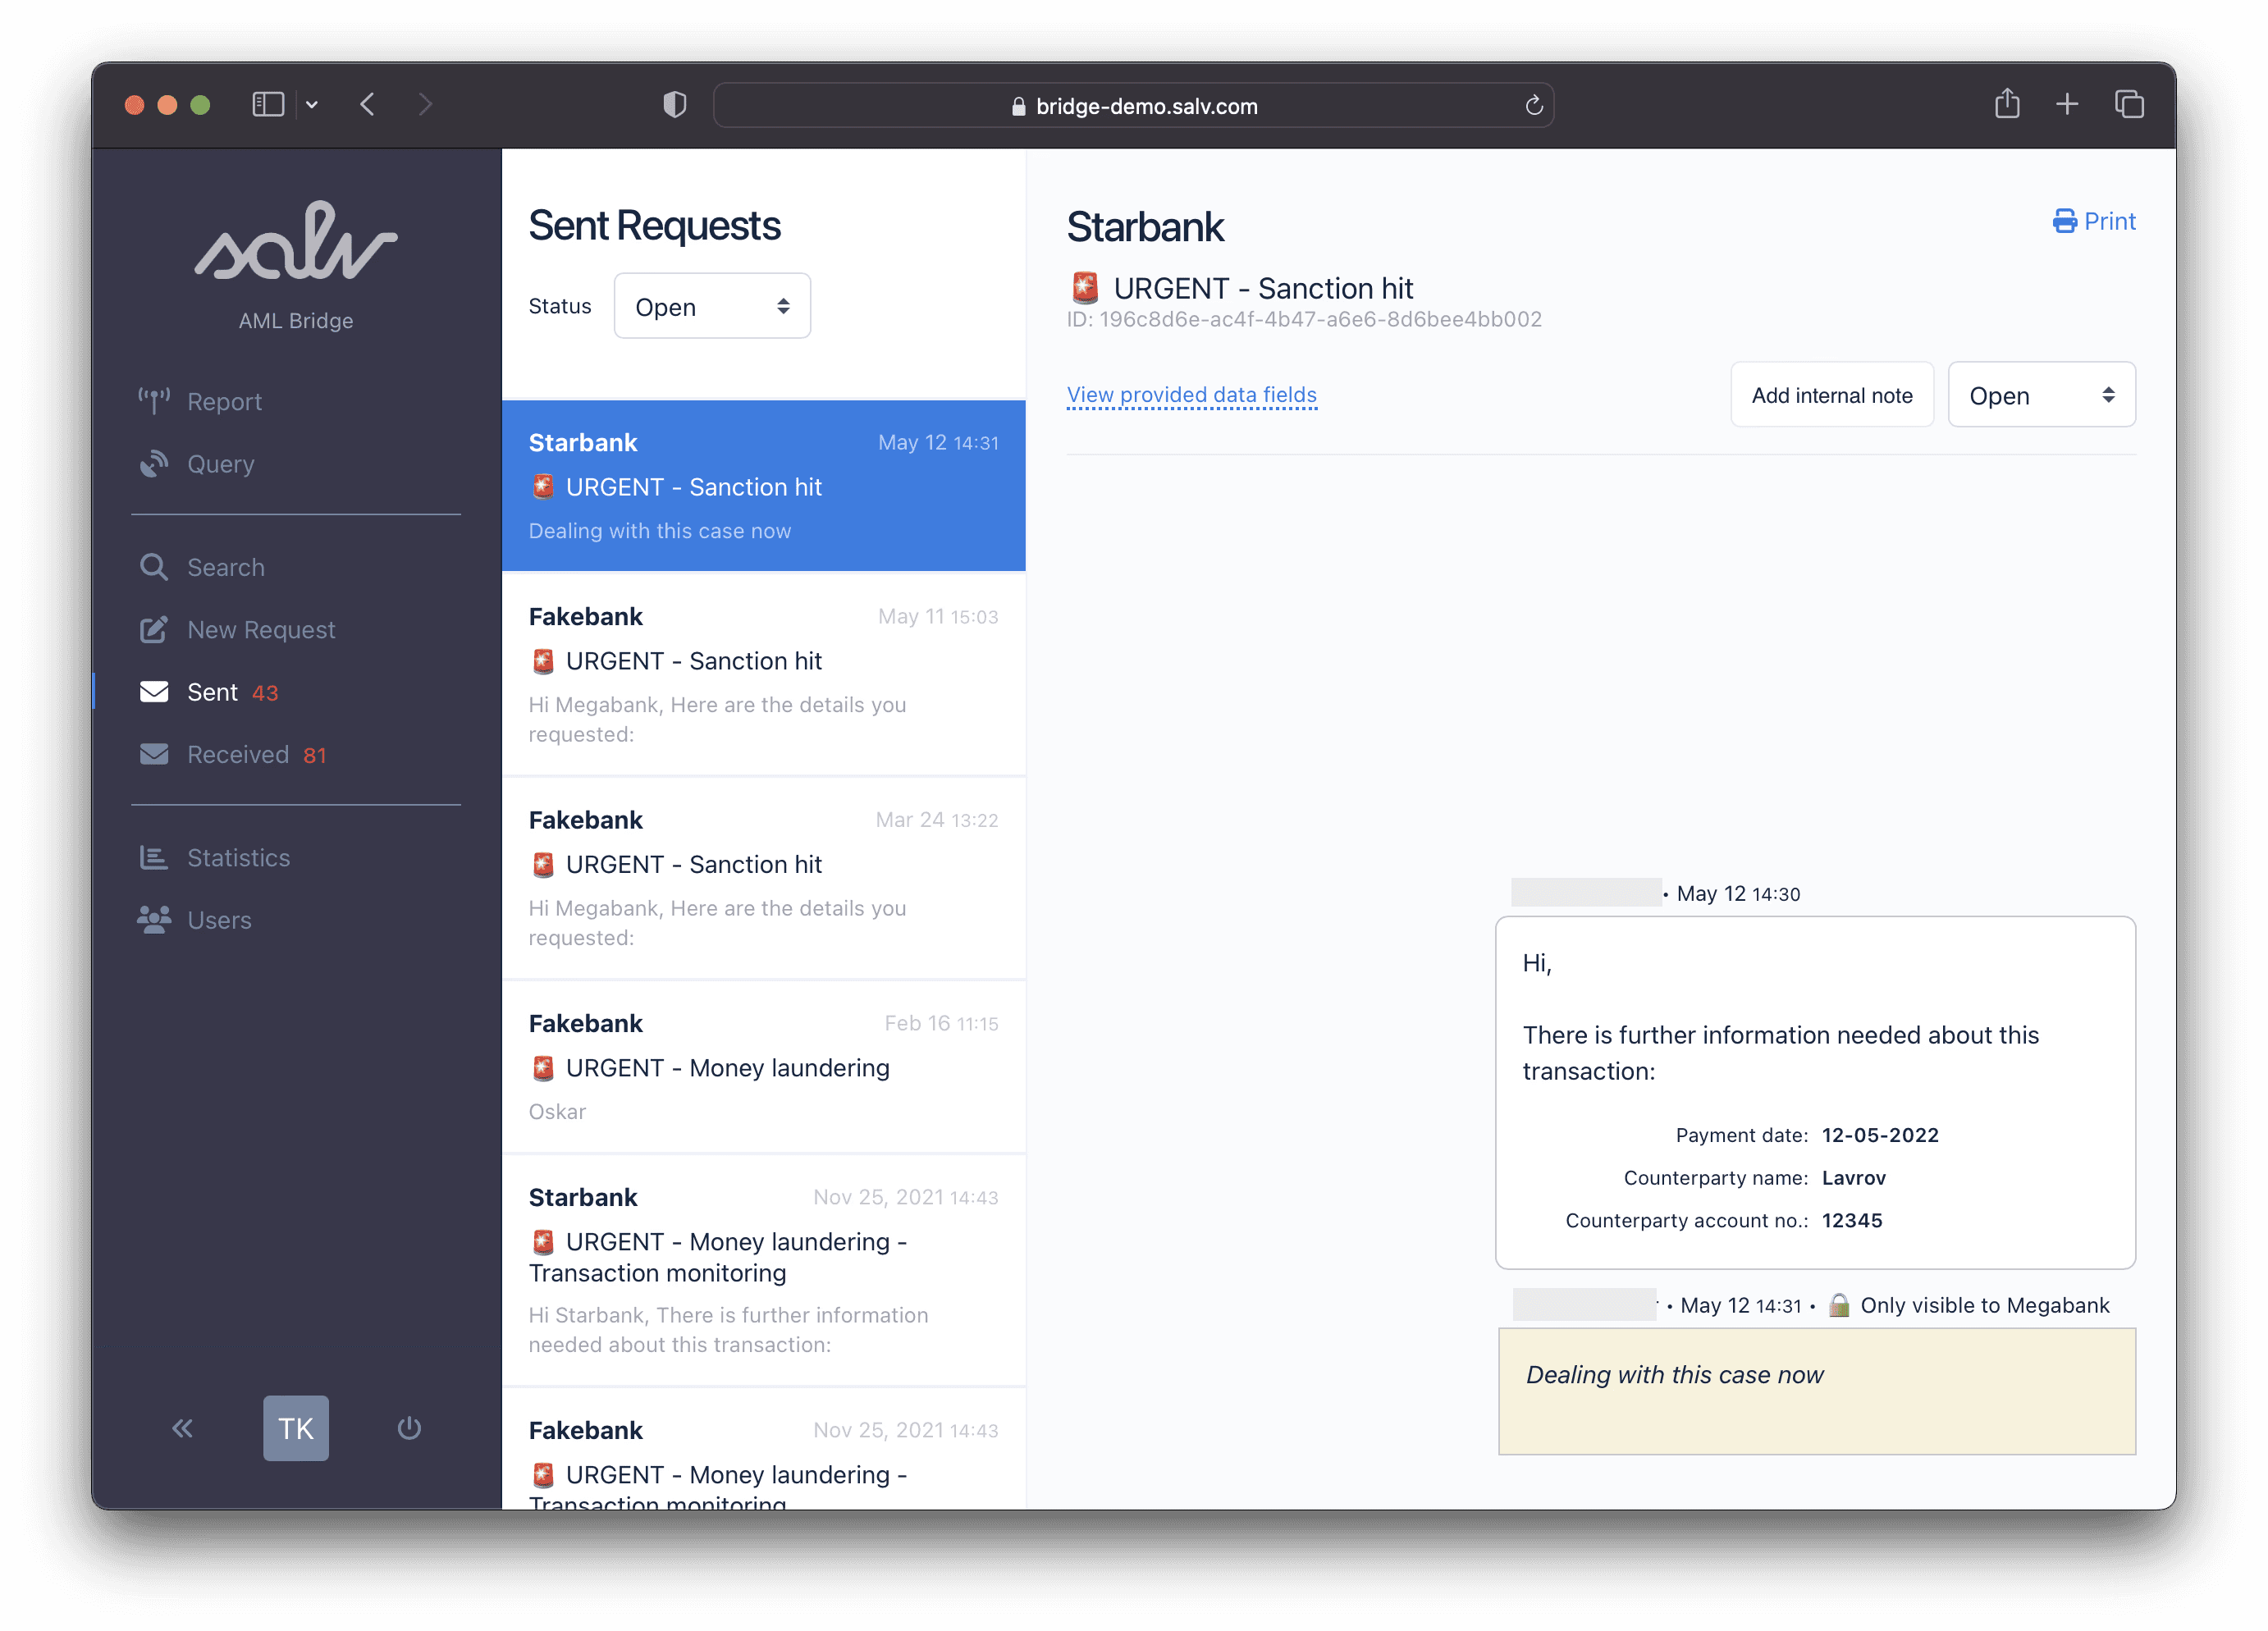This screenshot has height=1631, width=2268.
Task: Select the Starbank sent request item
Action: pyautogui.click(x=762, y=484)
